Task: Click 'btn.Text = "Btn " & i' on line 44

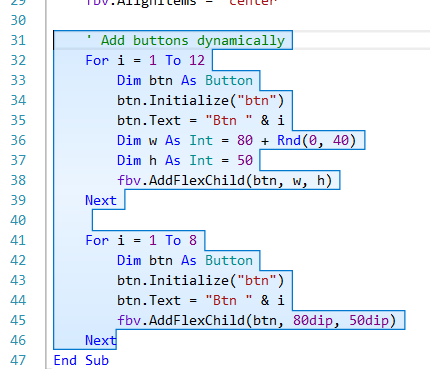Action: (x=201, y=300)
